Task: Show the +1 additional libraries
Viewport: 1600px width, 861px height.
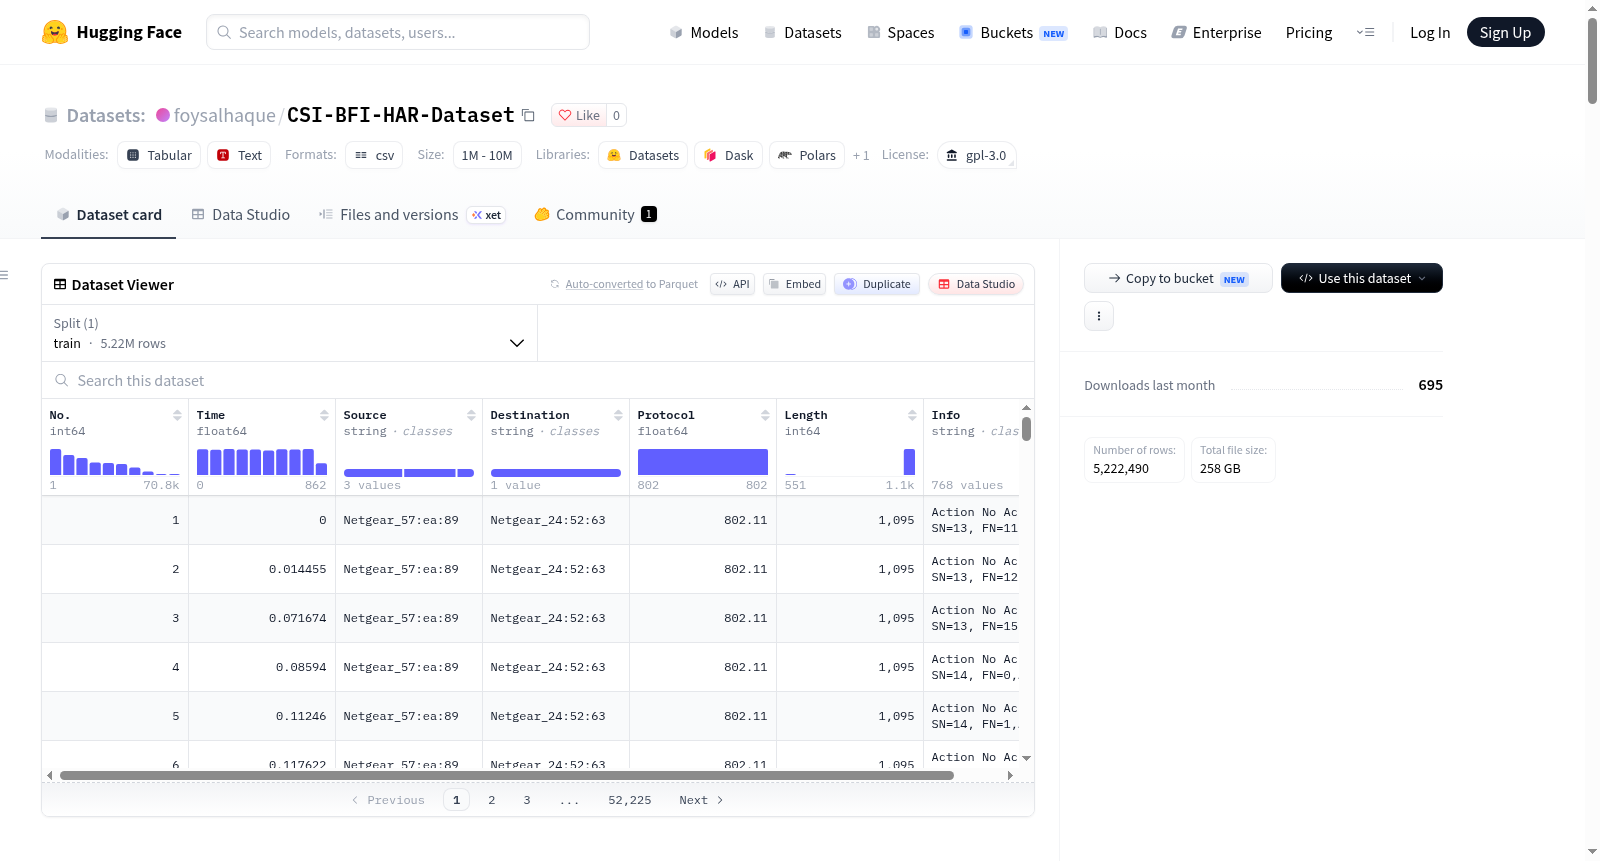Action: [861, 155]
